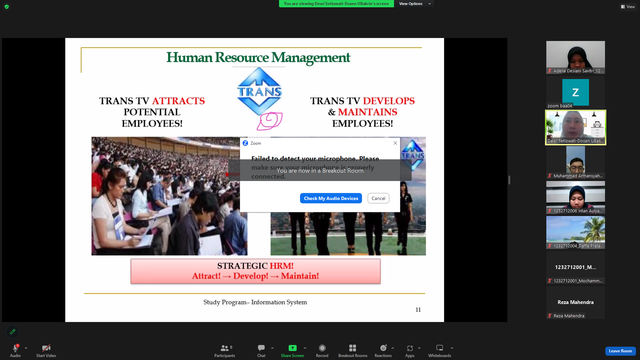Expand chat options arrow beside Chat
This screenshot has height=360, width=640.
point(272,348)
